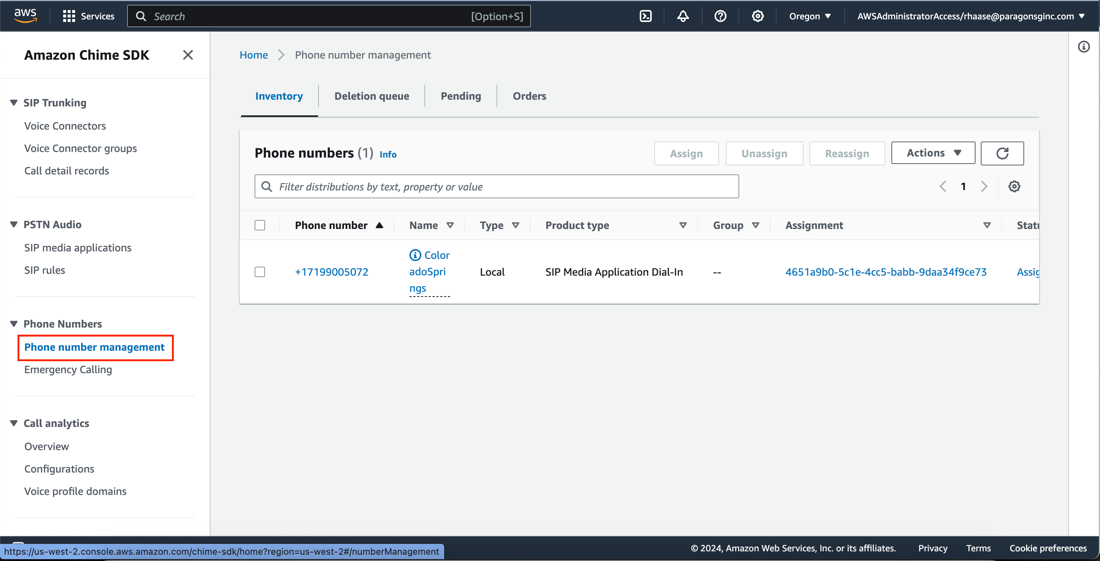
Task: Open the Privacy footer link
Action: (x=933, y=548)
